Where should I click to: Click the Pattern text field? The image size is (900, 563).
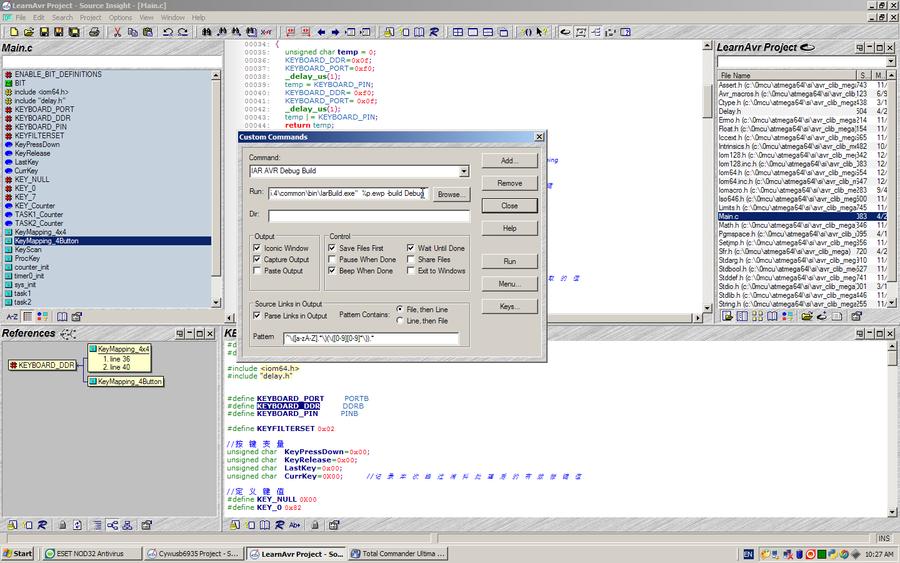point(370,338)
